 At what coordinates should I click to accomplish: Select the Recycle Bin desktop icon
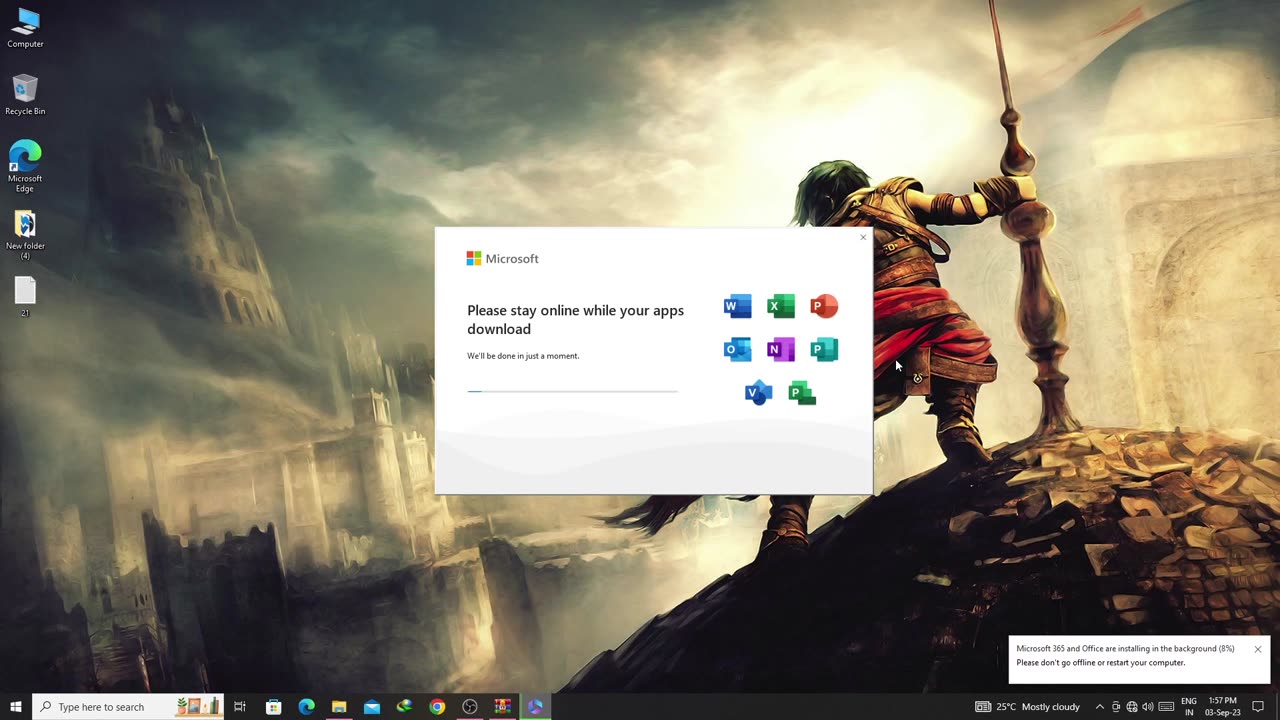pos(25,95)
